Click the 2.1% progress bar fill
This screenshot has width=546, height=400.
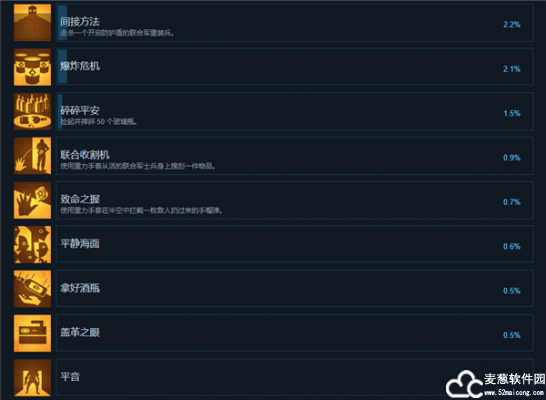[x=63, y=66]
